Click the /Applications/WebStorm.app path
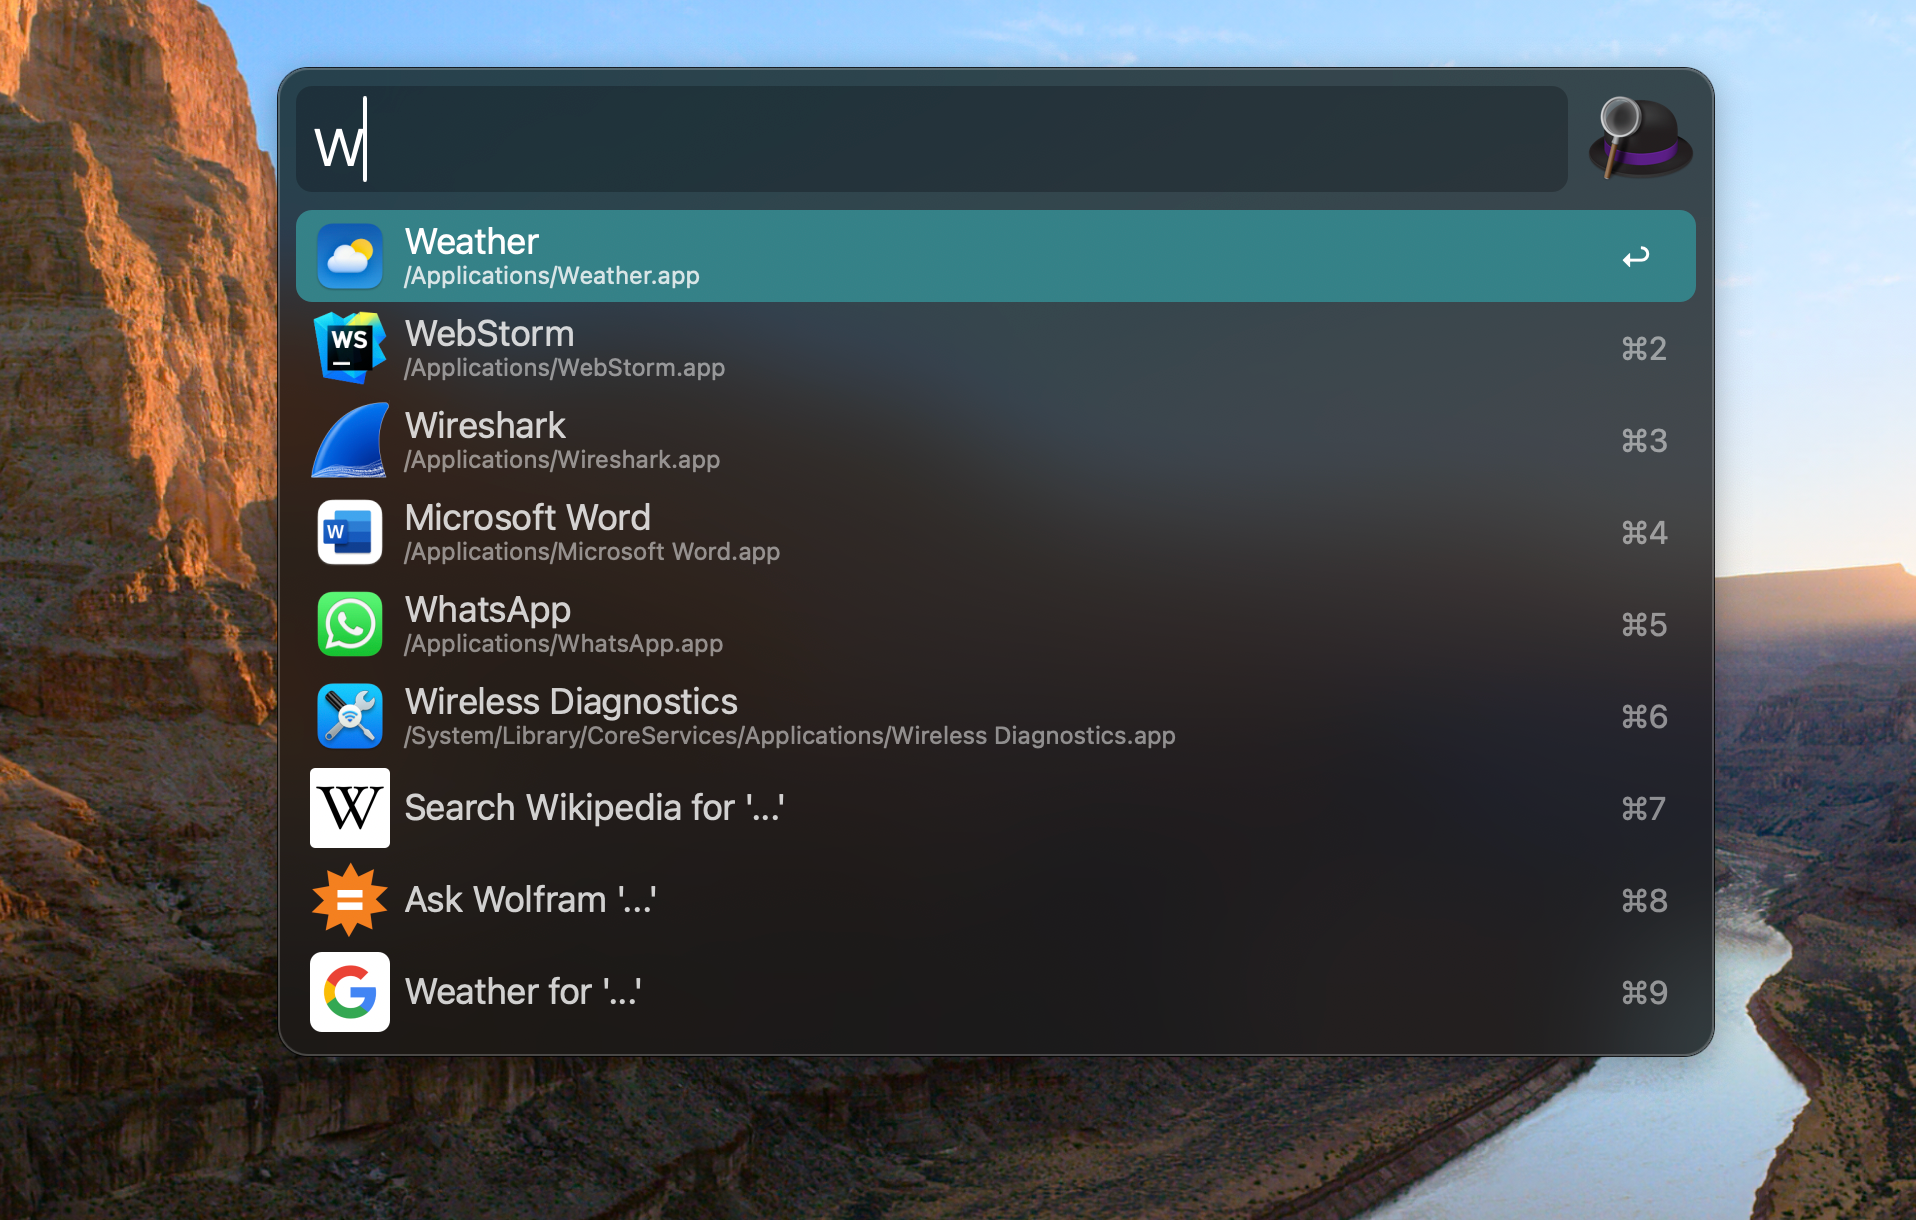This screenshot has height=1220, width=1916. (x=565, y=368)
